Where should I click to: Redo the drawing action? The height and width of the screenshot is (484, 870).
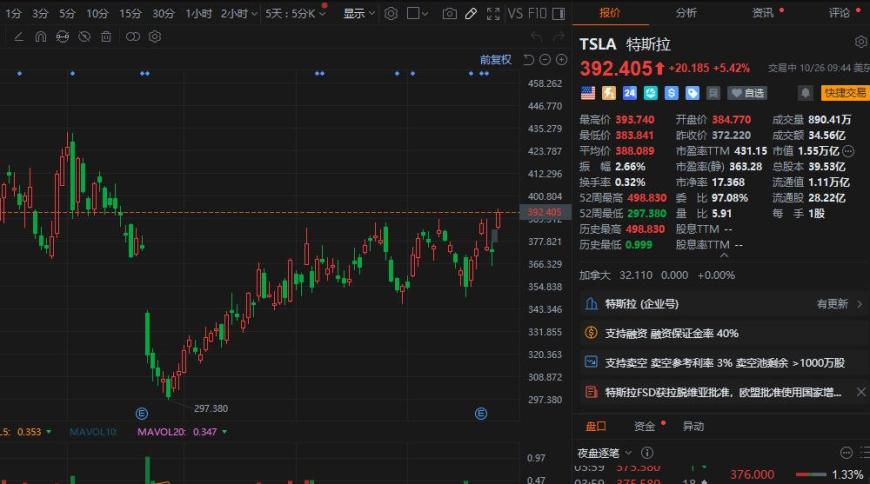pyautogui.click(x=558, y=37)
